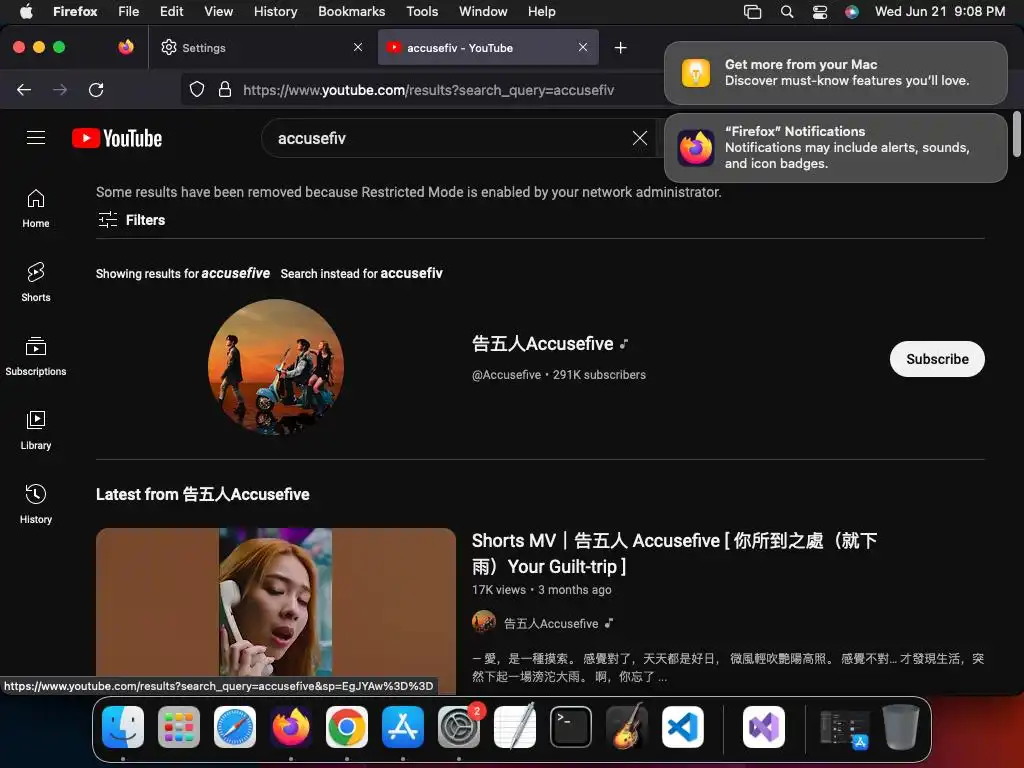Reload the current page
Screen dimensions: 1024x768
(96, 90)
